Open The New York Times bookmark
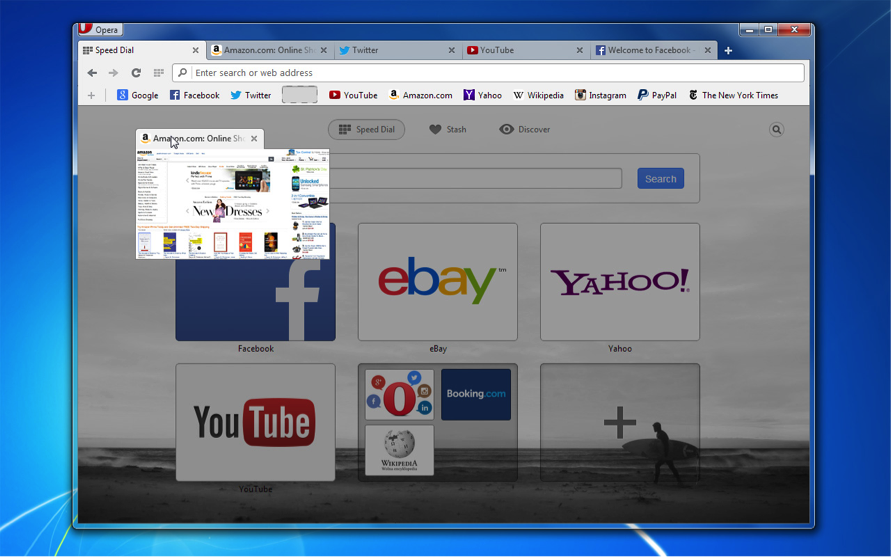This screenshot has width=891, height=557. pos(733,95)
